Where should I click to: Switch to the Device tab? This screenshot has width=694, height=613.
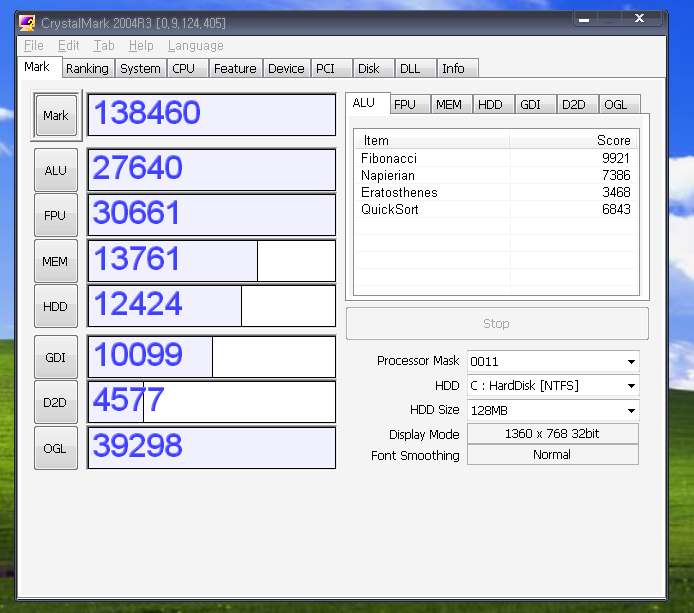pyautogui.click(x=286, y=69)
